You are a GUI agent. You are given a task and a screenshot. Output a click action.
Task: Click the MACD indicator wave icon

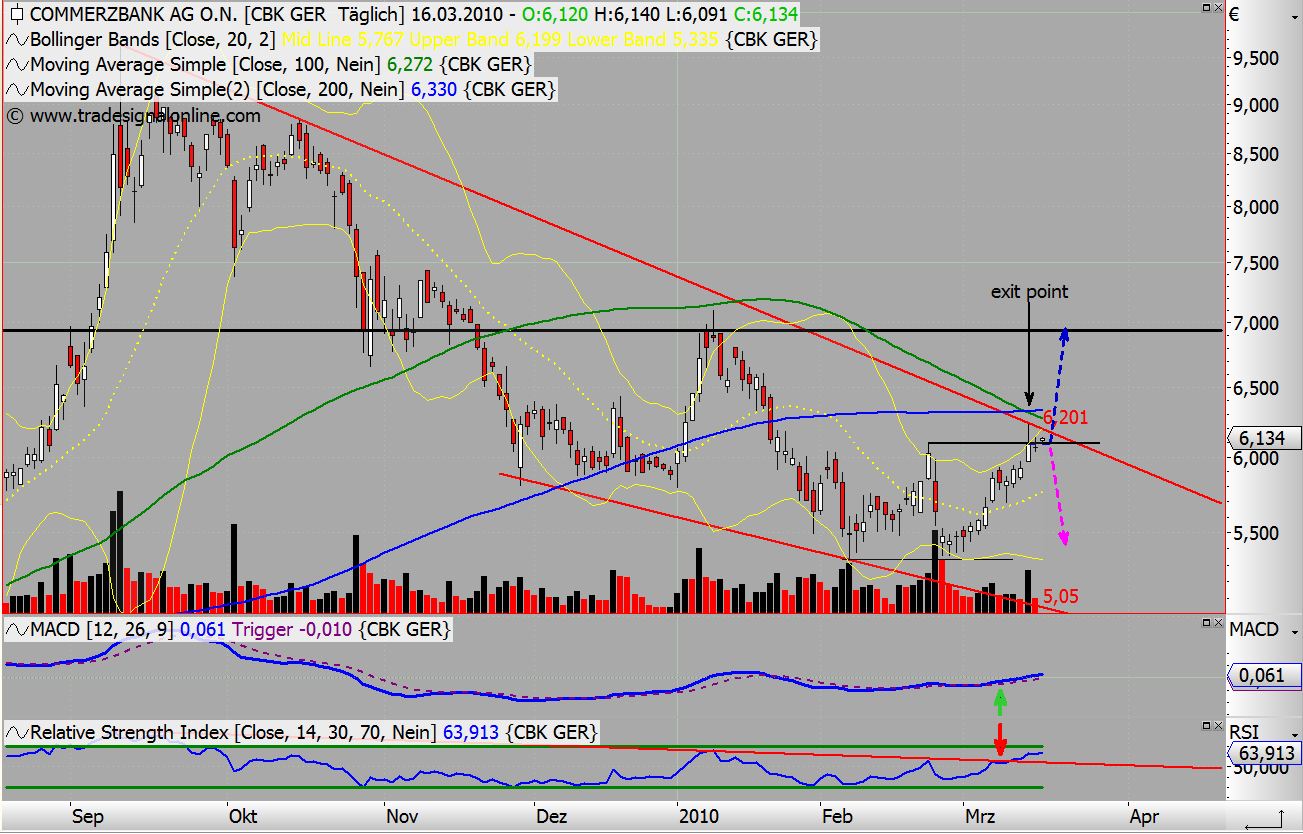click(x=17, y=630)
